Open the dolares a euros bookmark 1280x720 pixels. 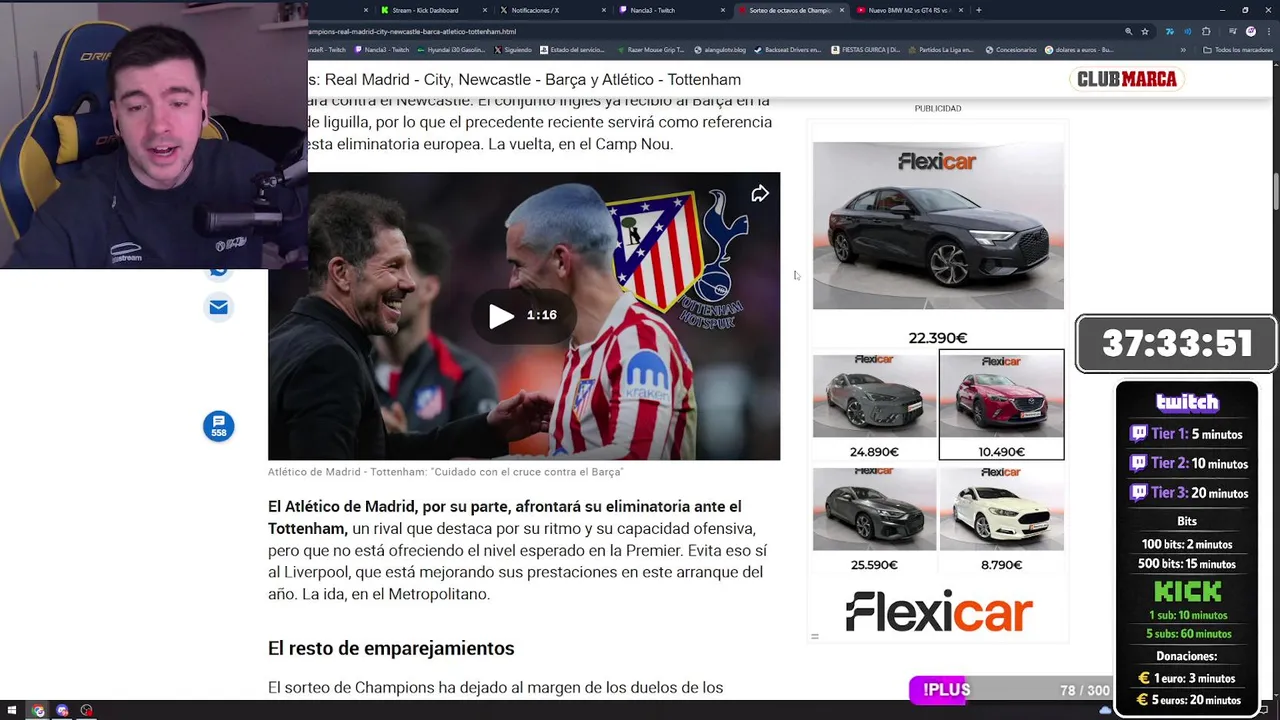[x=1079, y=49]
